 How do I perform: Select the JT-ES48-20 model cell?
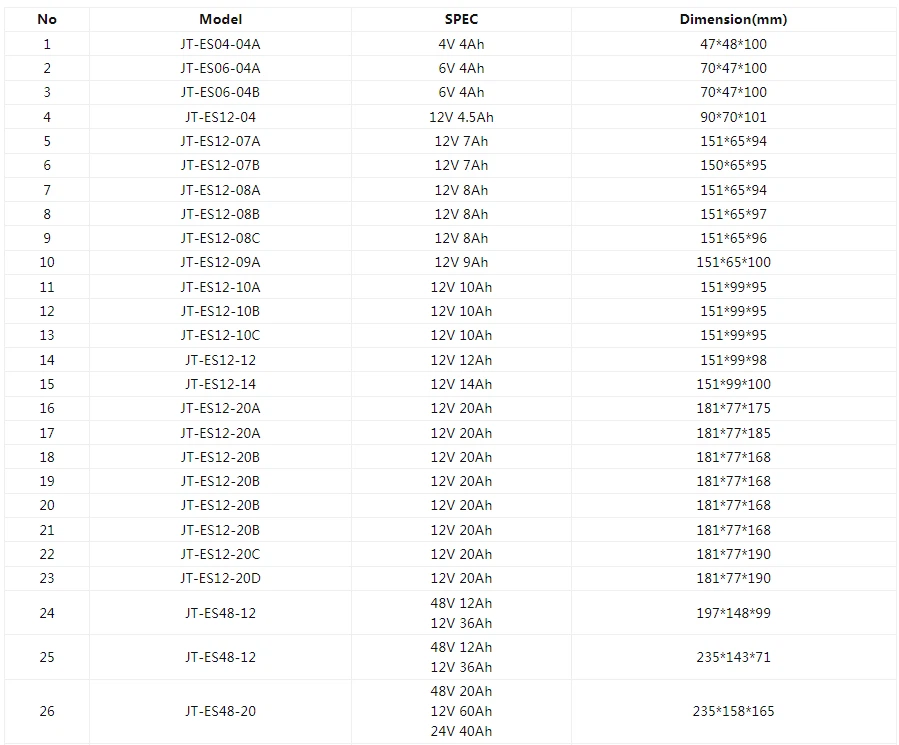220,711
